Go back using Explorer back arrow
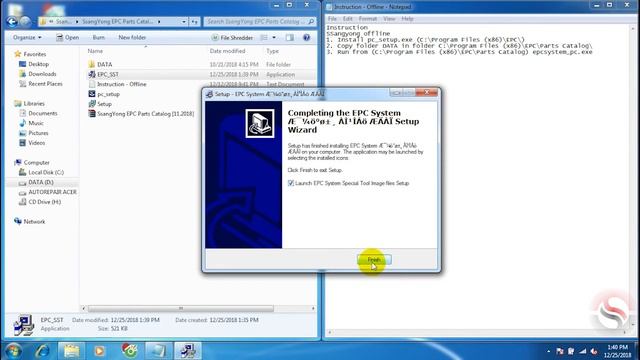 (x=12, y=22)
